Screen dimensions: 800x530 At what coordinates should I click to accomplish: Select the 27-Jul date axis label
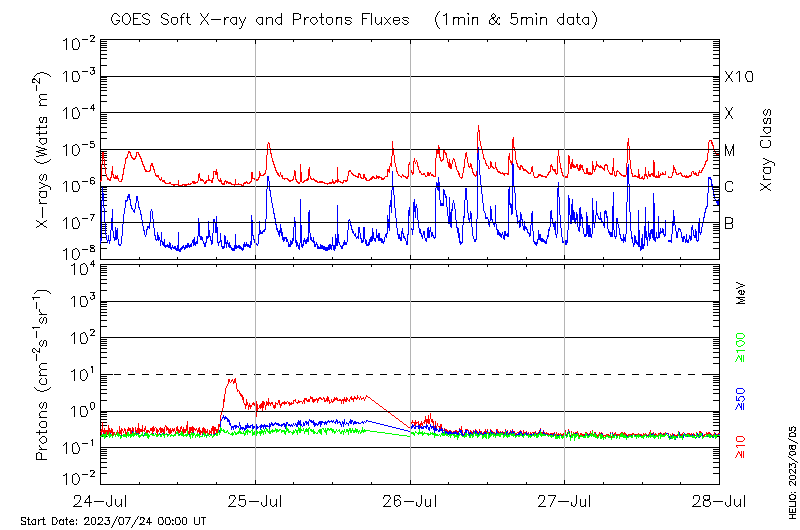tap(564, 501)
